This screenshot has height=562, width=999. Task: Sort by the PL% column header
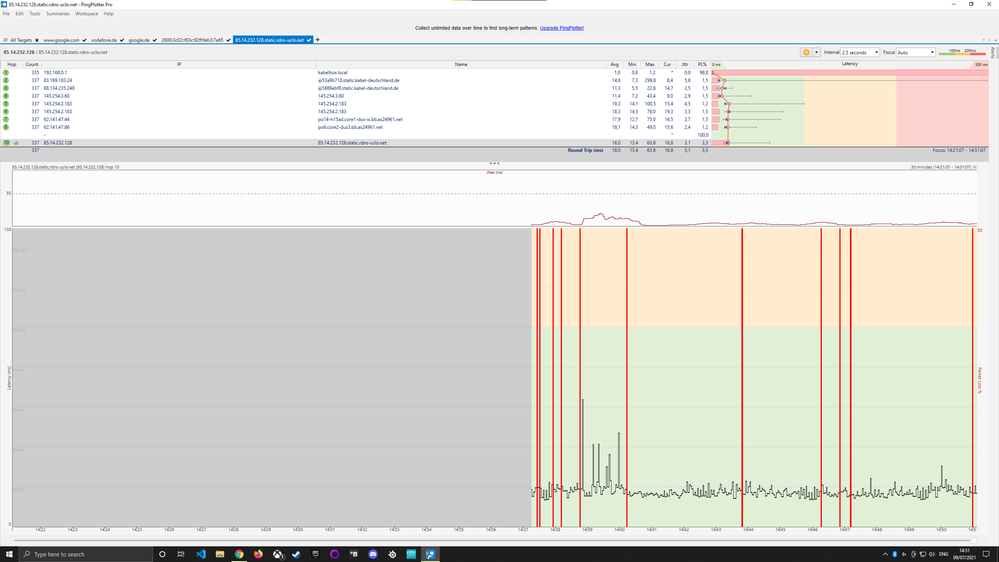pos(703,64)
